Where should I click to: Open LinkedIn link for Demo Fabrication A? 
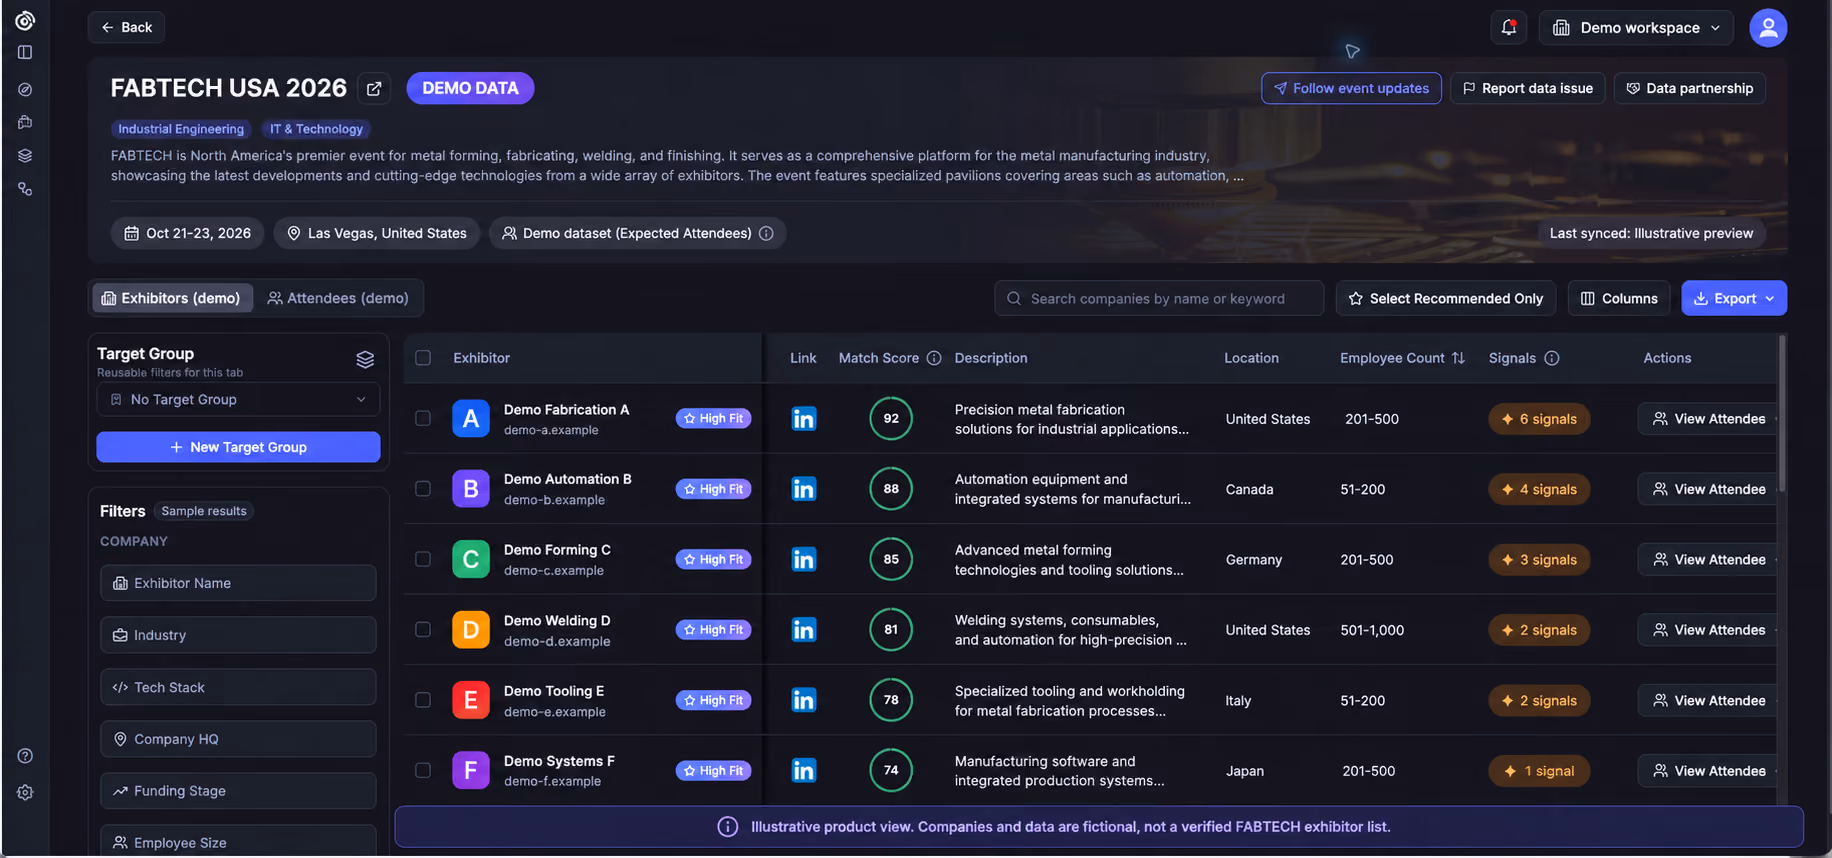(803, 419)
